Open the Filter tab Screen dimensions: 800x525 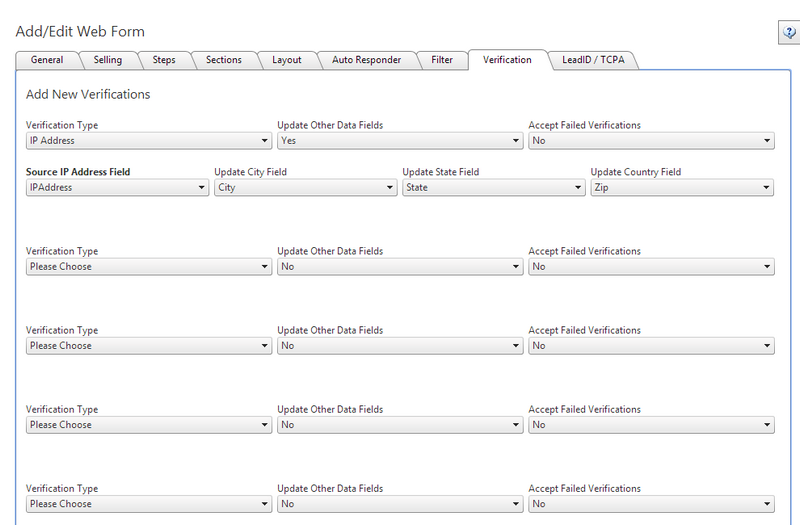click(442, 60)
